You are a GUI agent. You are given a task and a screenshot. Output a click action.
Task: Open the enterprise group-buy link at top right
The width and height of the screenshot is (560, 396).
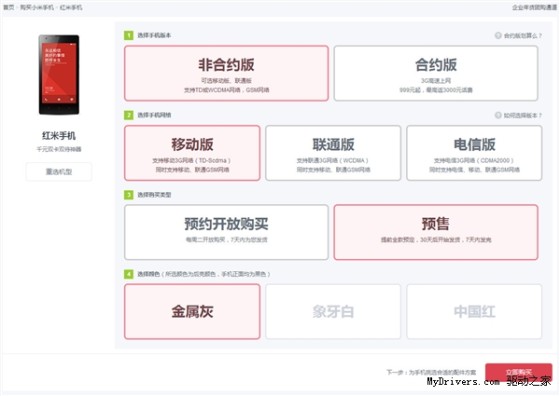534,7
